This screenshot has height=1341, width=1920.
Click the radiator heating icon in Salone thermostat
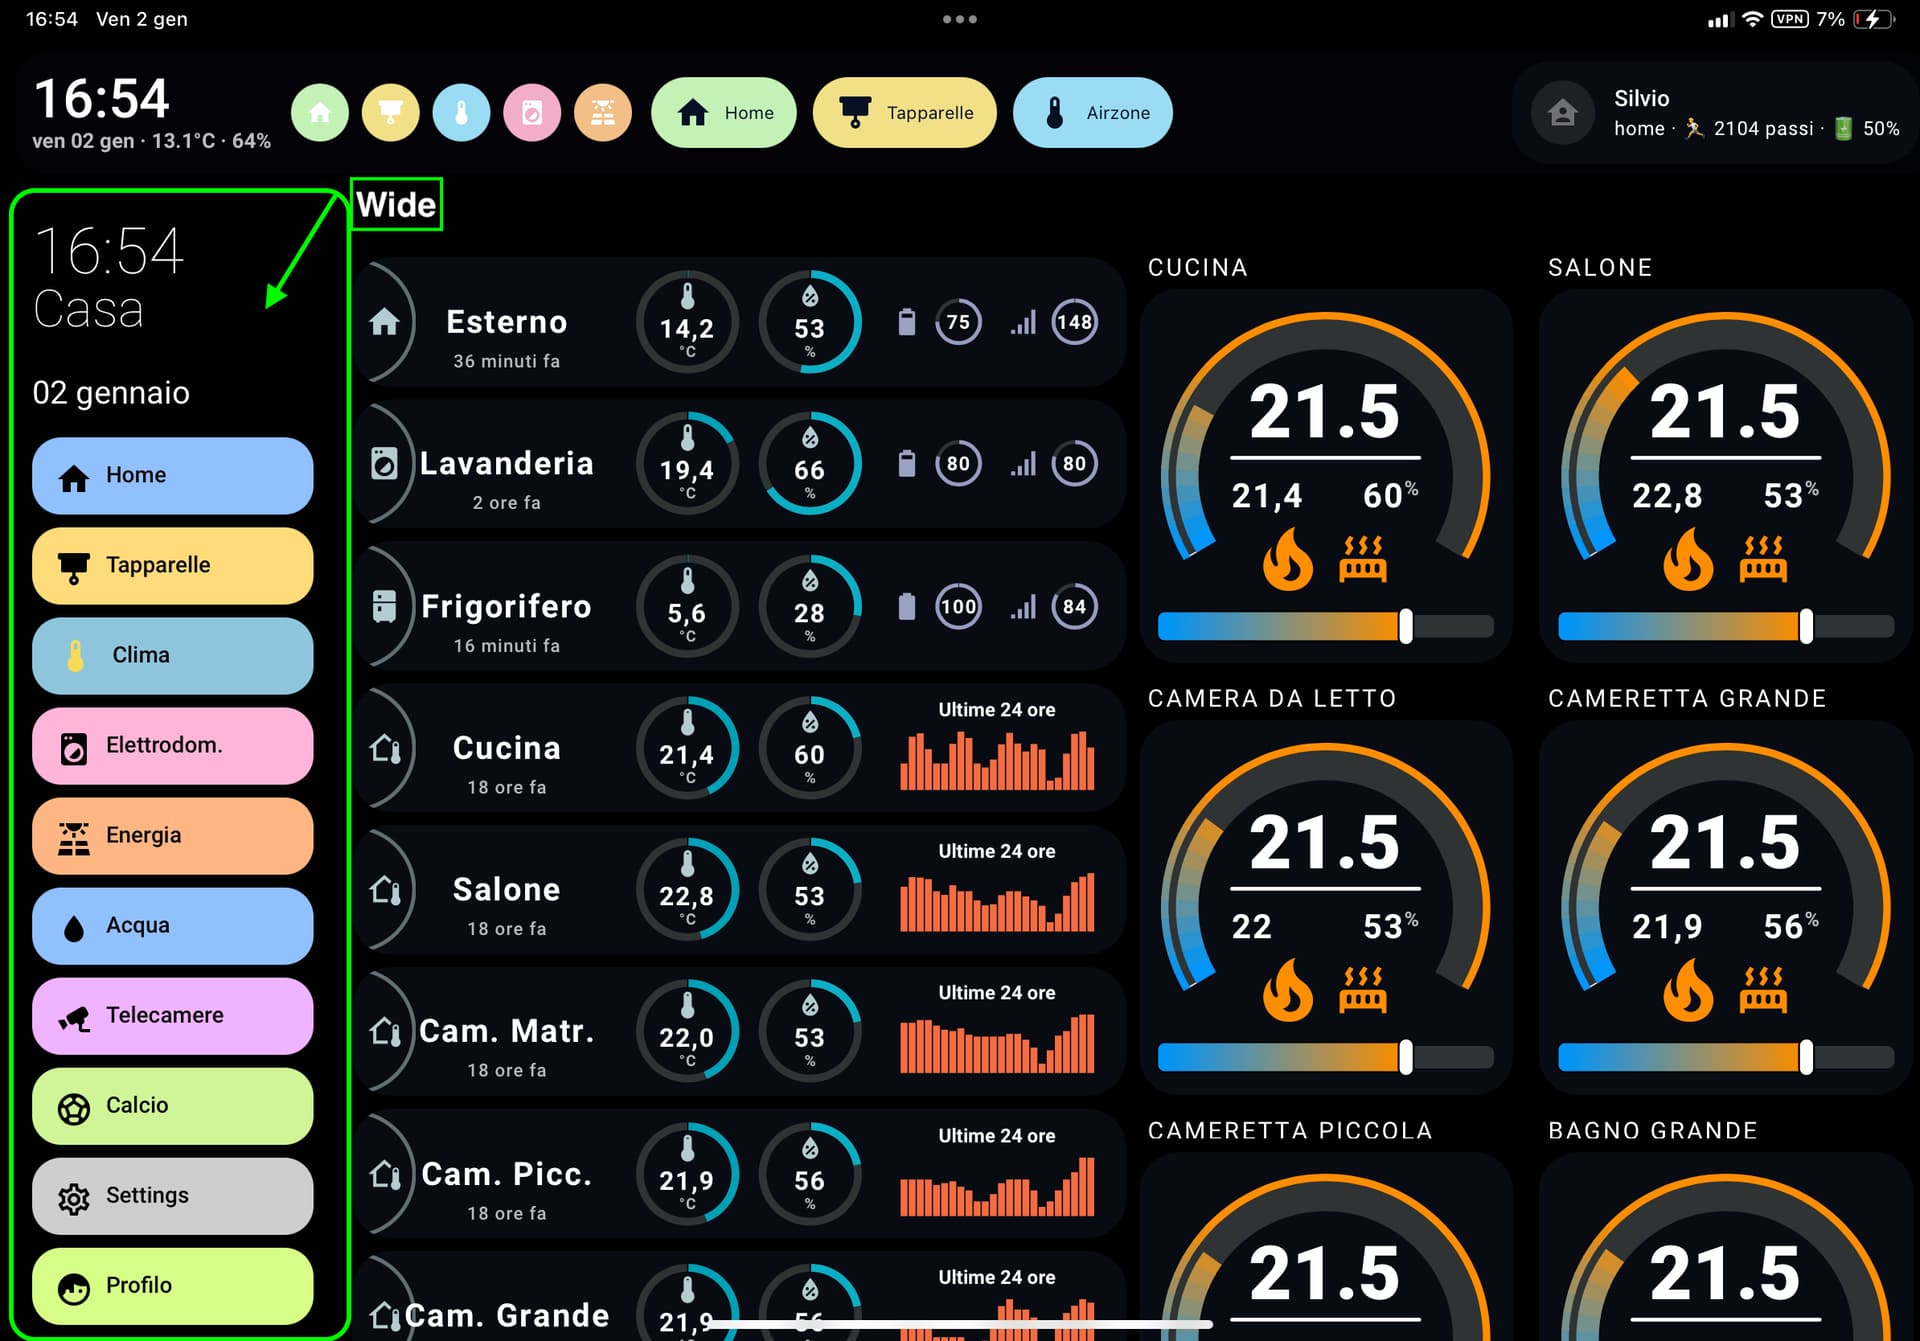point(1763,560)
